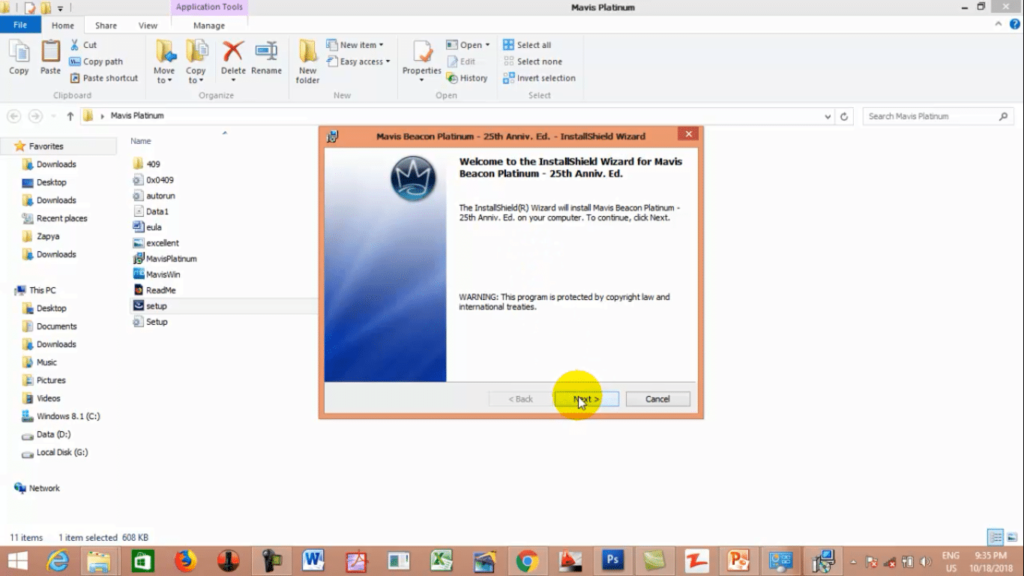Click the Properties icon in the ribbon

[422, 60]
